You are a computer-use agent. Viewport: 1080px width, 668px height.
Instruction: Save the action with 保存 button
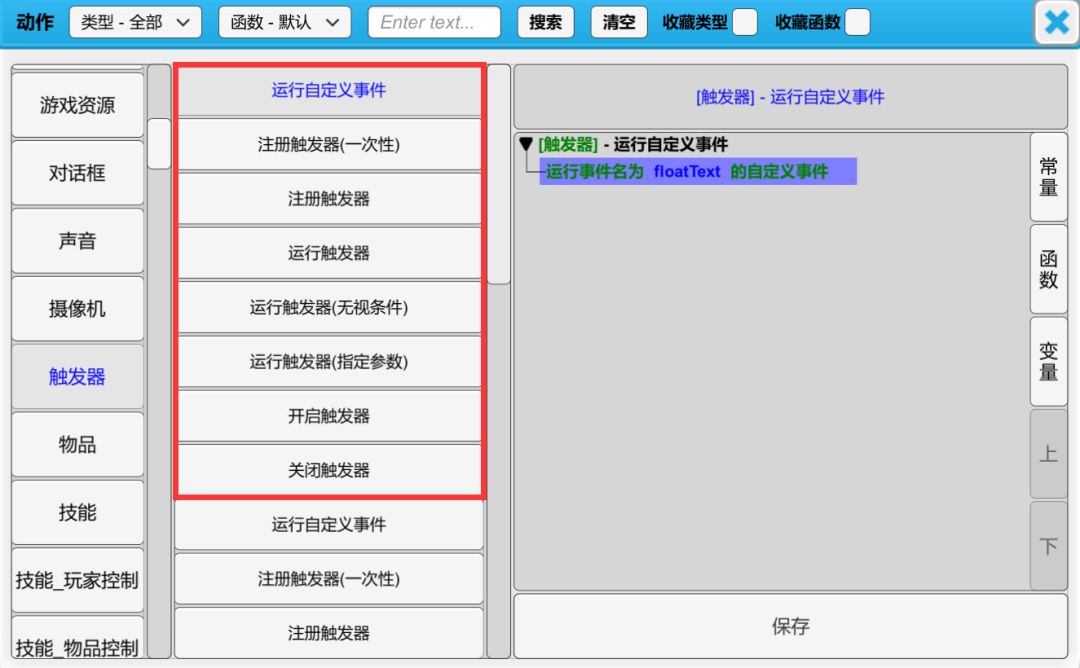coord(790,627)
